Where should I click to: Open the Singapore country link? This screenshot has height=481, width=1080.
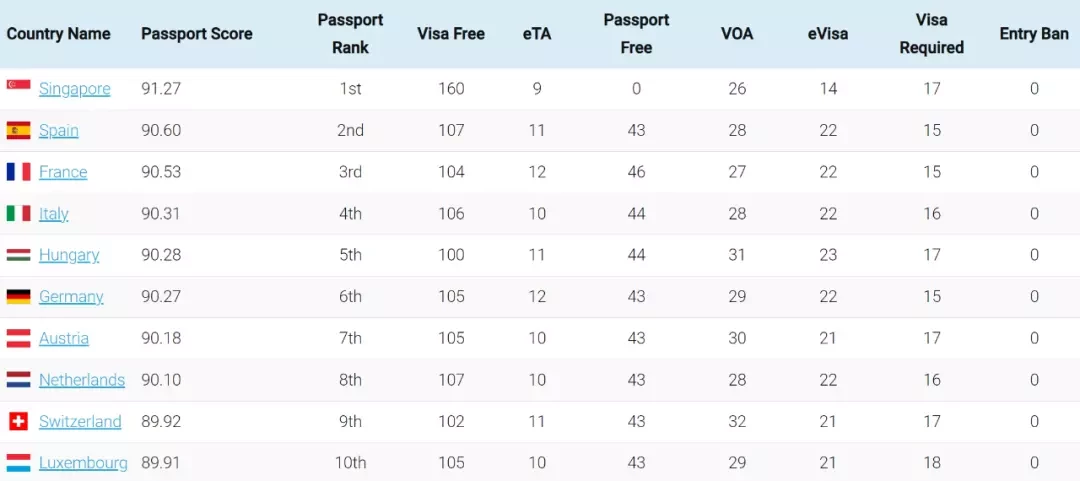[74, 89]
